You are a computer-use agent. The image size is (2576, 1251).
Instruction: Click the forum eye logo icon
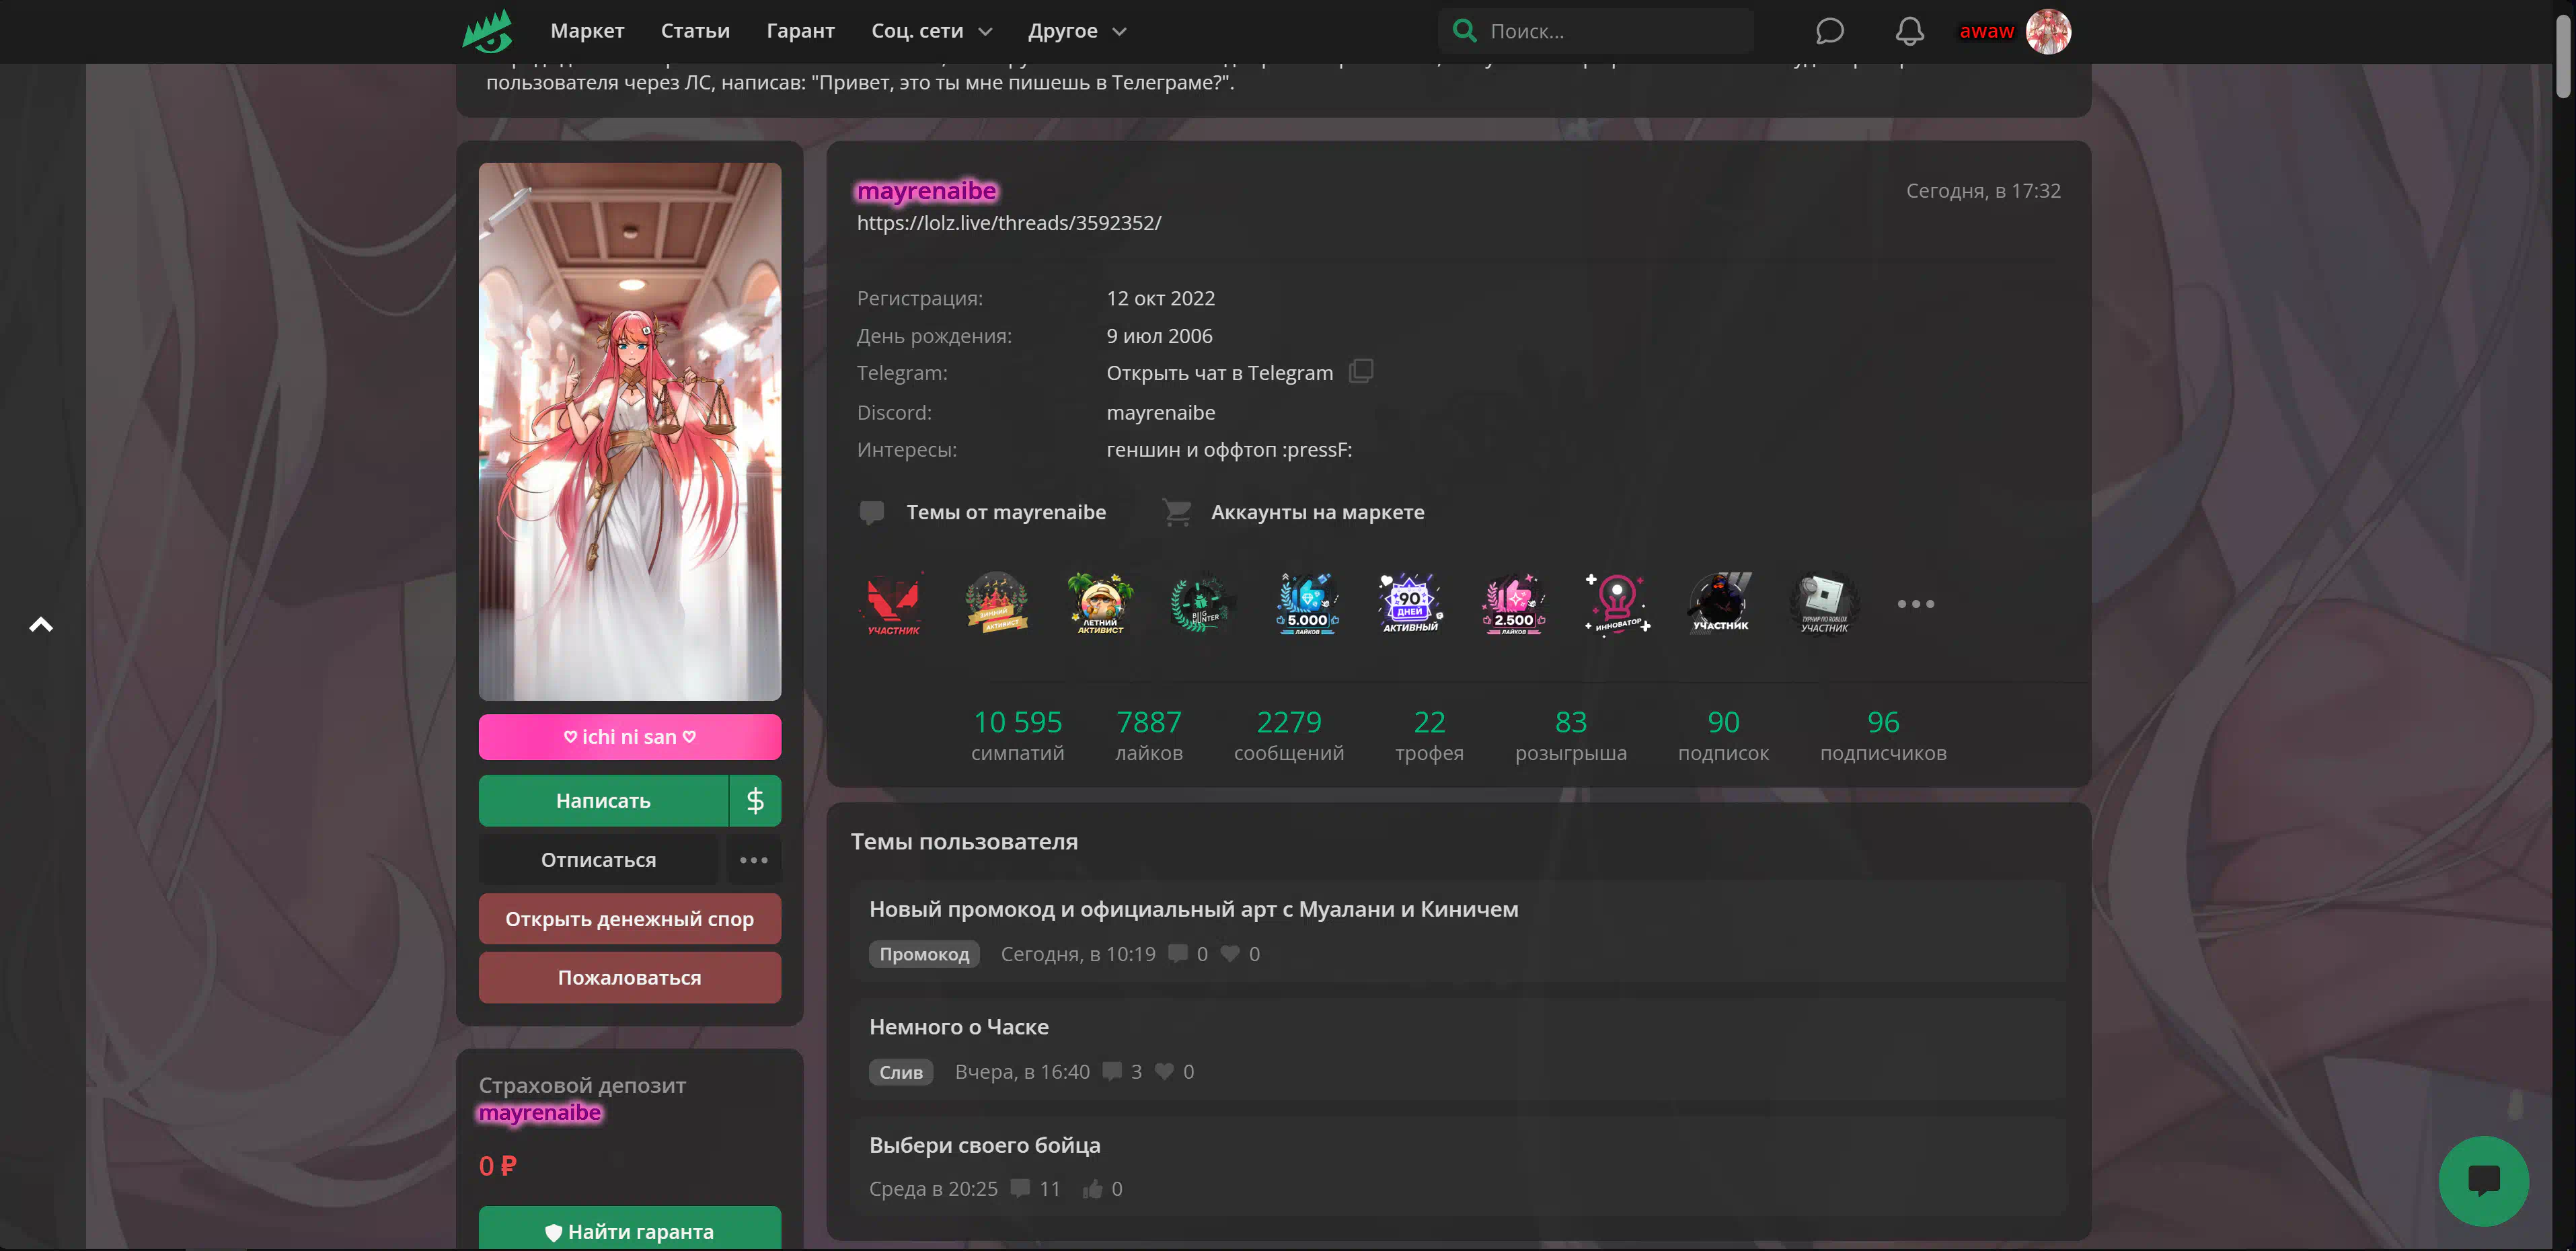487,31
